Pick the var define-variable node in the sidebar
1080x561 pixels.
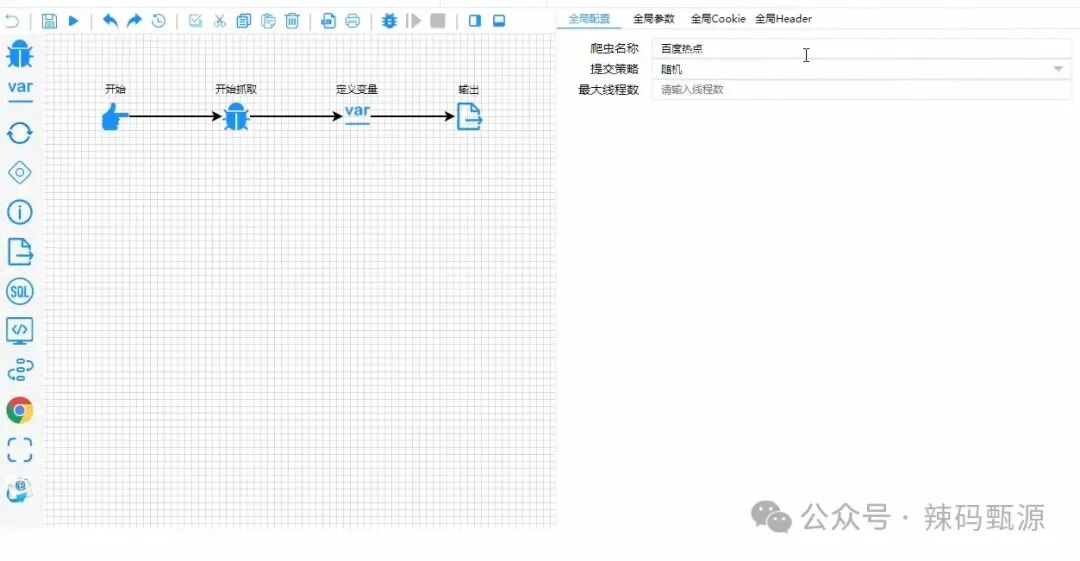pos(20,90)
